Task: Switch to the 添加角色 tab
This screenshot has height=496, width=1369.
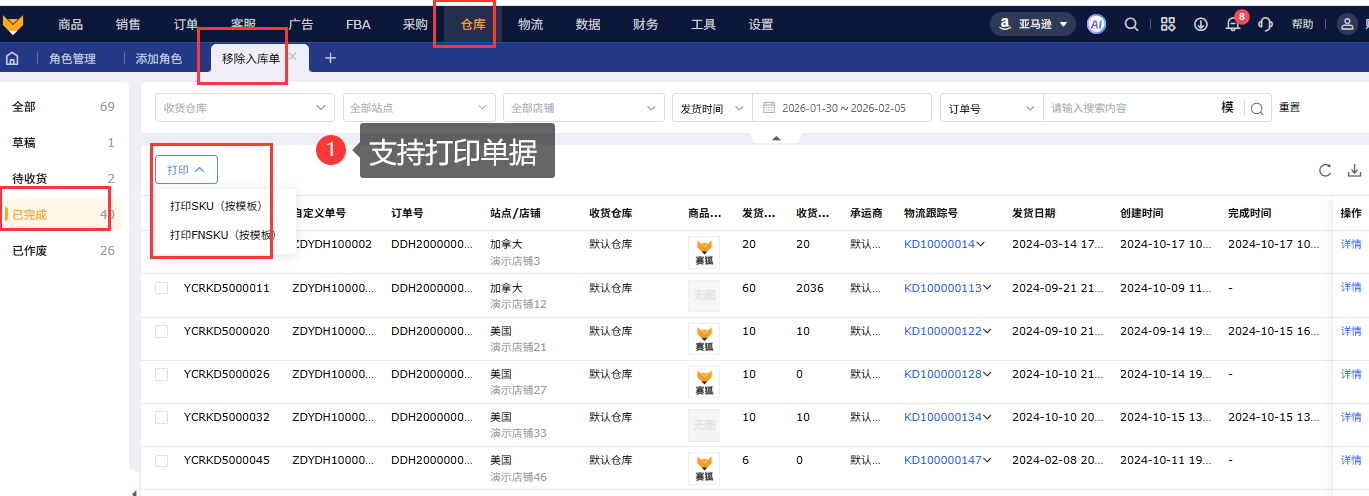Action: [x=159, y=59]
